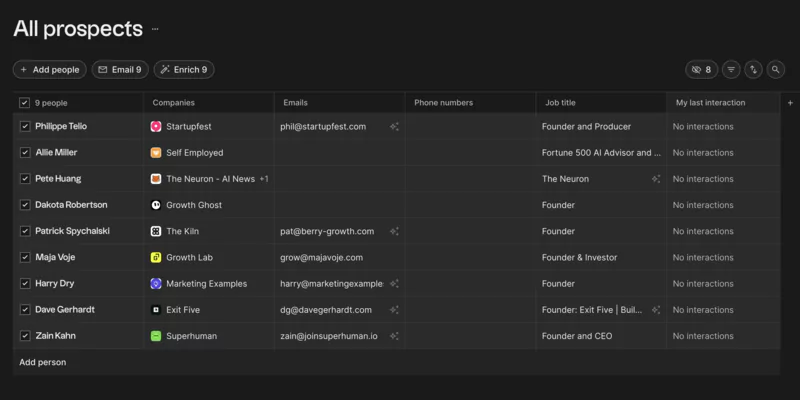Open the filter icon in the toolbar
Screen dimensions: 800x400
(x=731, y=69)
